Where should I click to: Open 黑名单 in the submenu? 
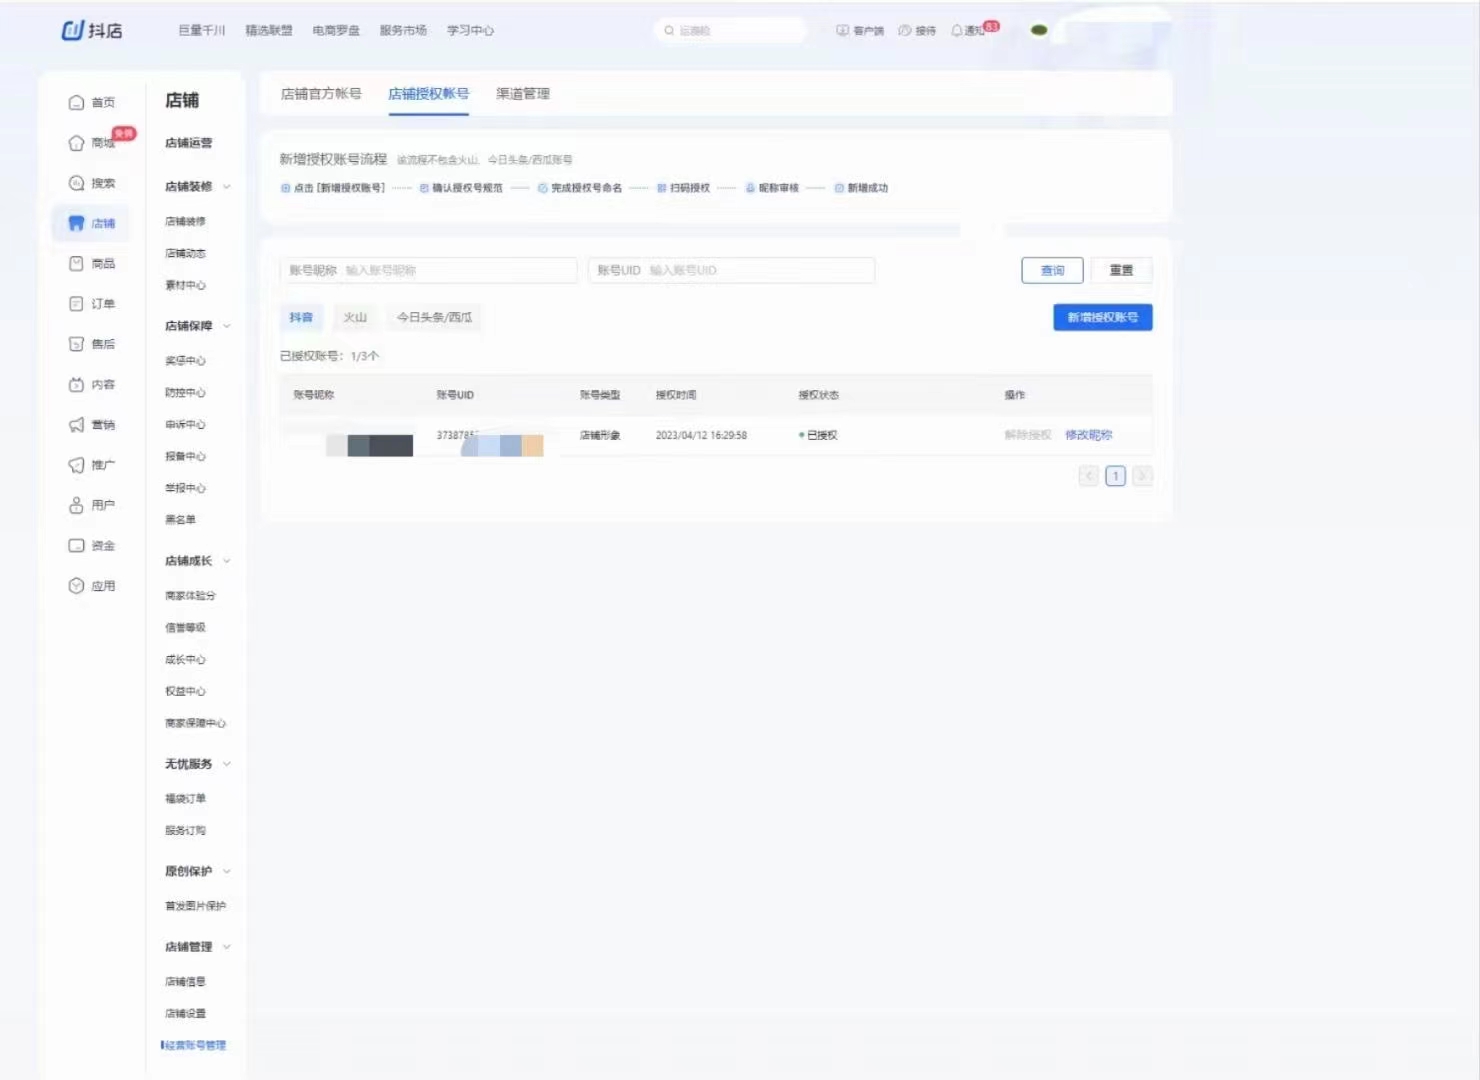(180, 520)
